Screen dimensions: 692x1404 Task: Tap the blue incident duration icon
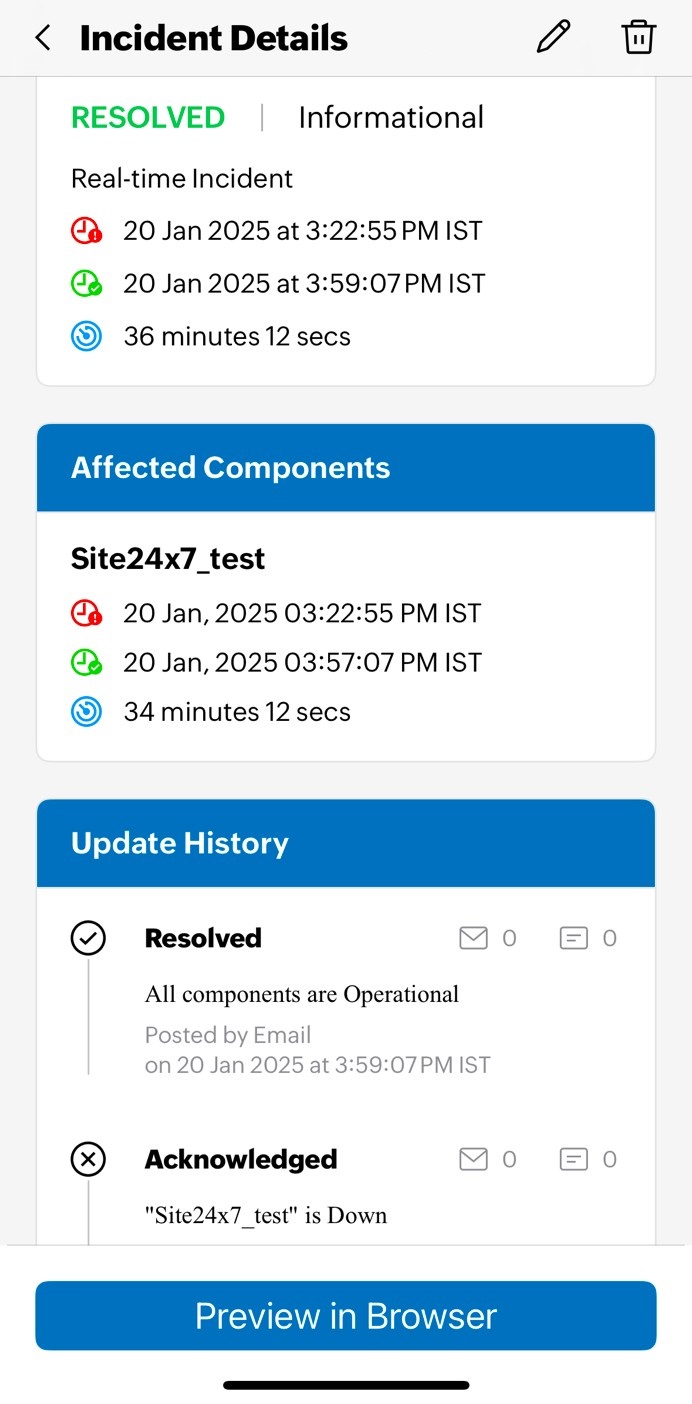pyautogui.click(x=87, y=337)
